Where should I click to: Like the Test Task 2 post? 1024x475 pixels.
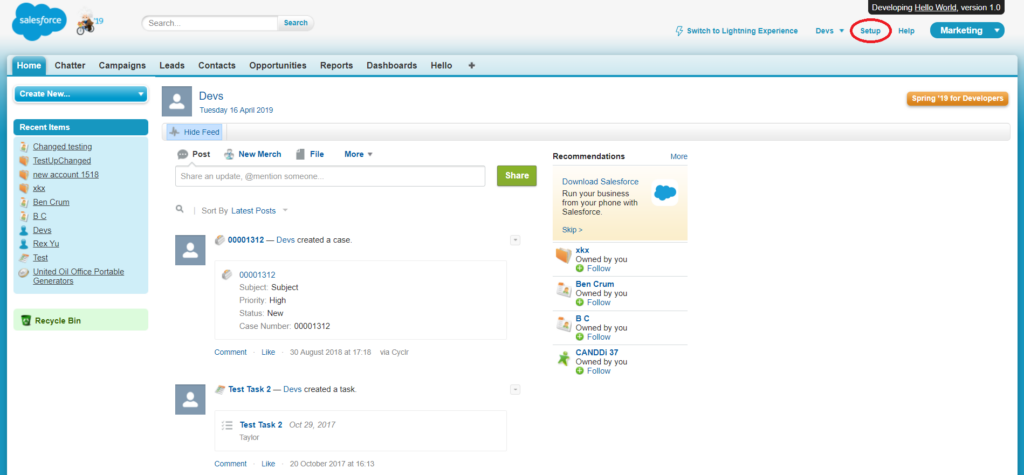click(x=268, y=464)
